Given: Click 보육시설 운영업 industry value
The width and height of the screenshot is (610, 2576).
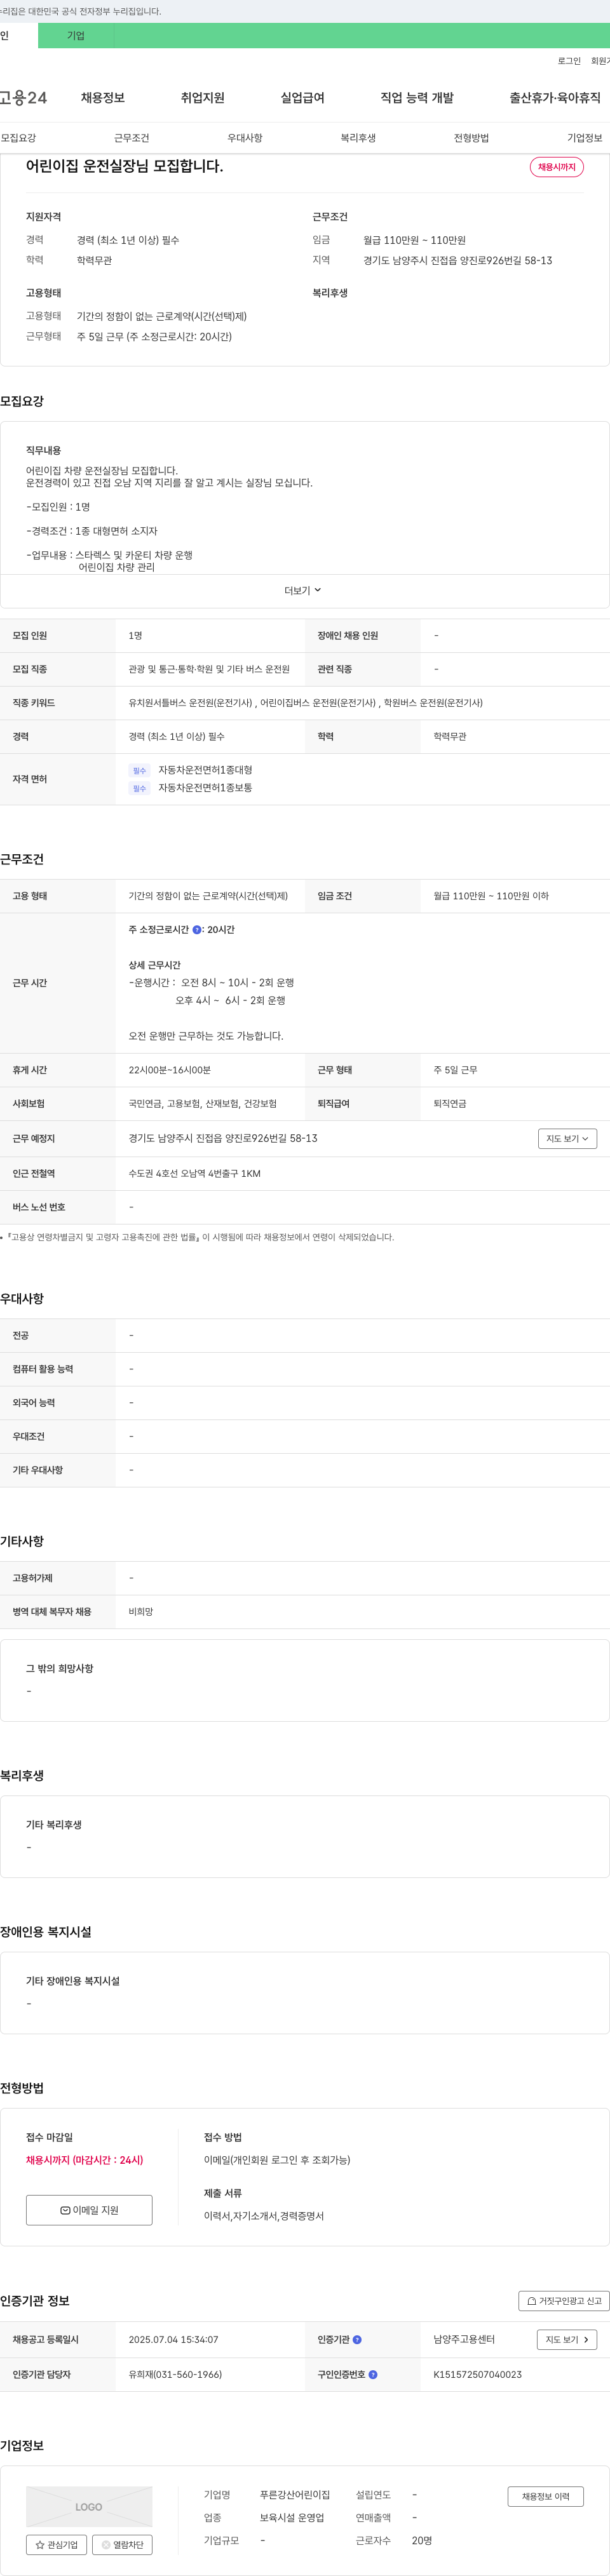Looking at the screenshot, I should point(292,2518).
